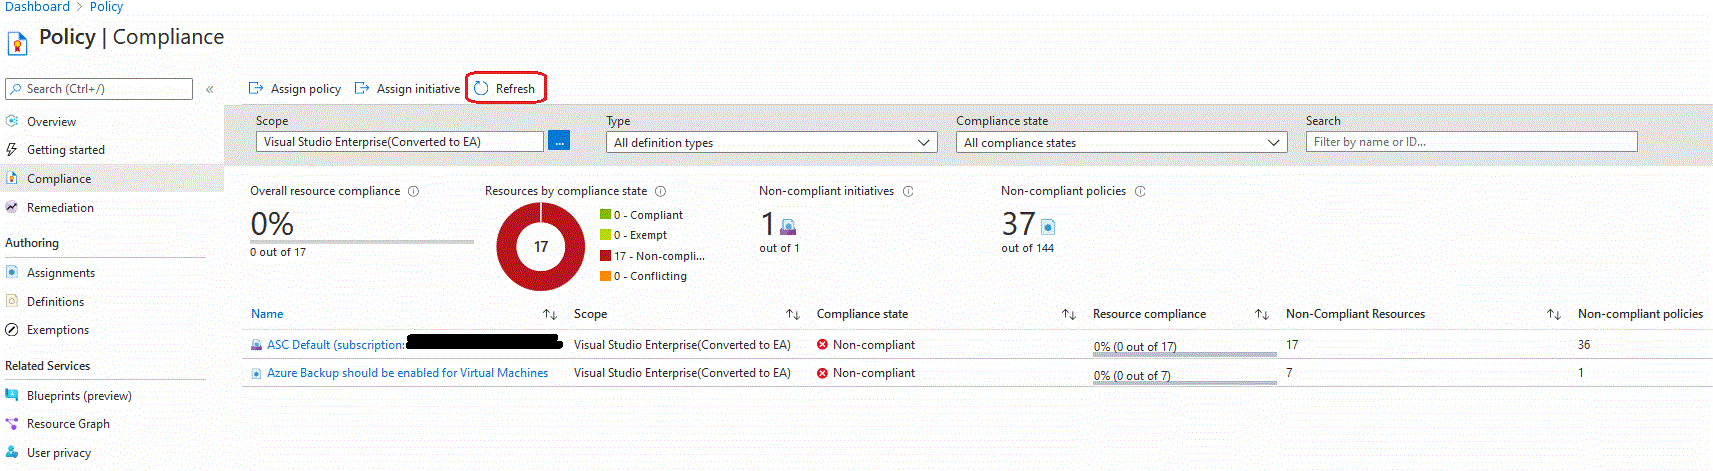Go to Overview in sidebar
Screen dimensions: 1713x471
pyautogui.click(x=51, y=121)
